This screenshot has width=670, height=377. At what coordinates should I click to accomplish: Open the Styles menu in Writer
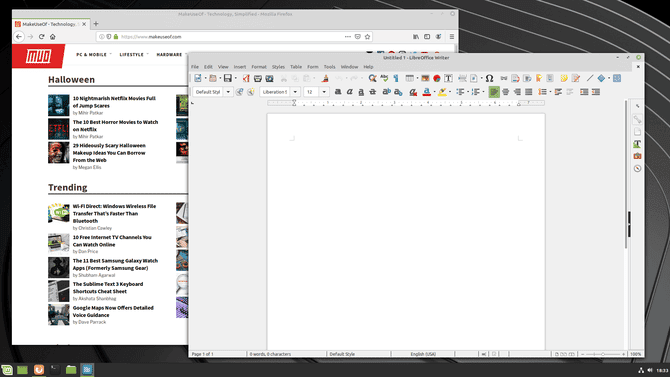click(278, 67)
